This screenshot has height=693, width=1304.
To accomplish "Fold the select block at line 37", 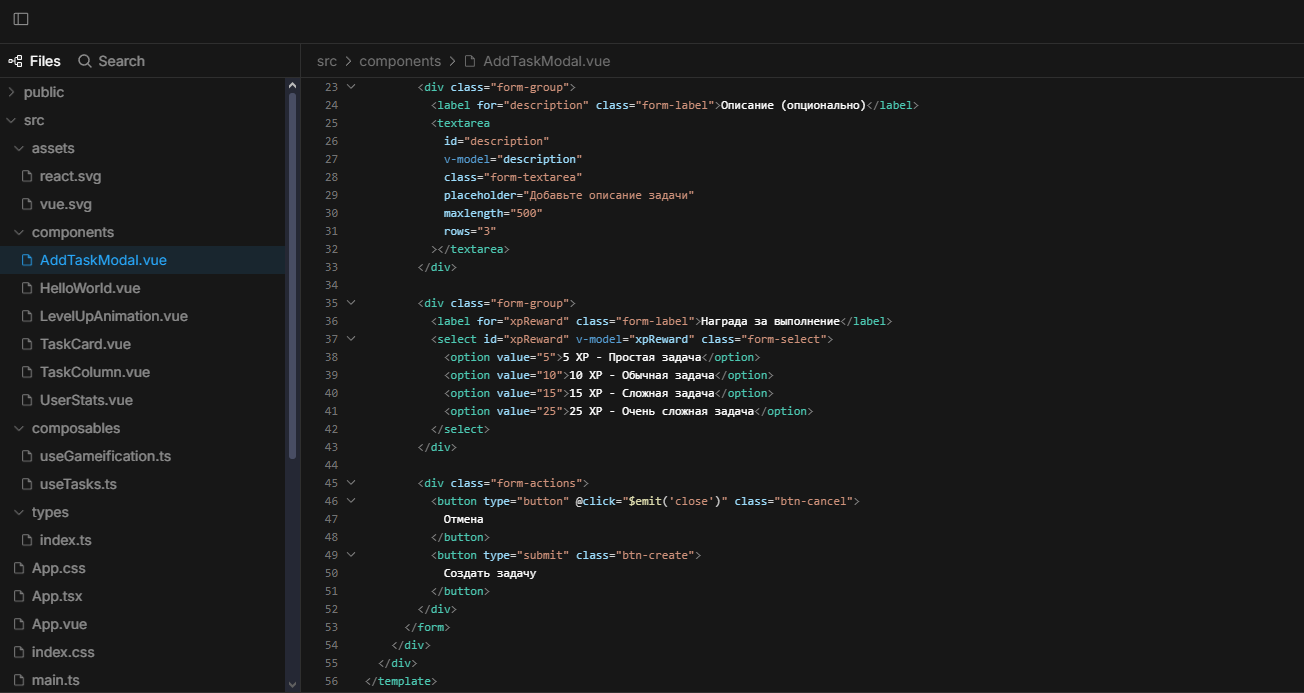I will [x=351, y=339].
